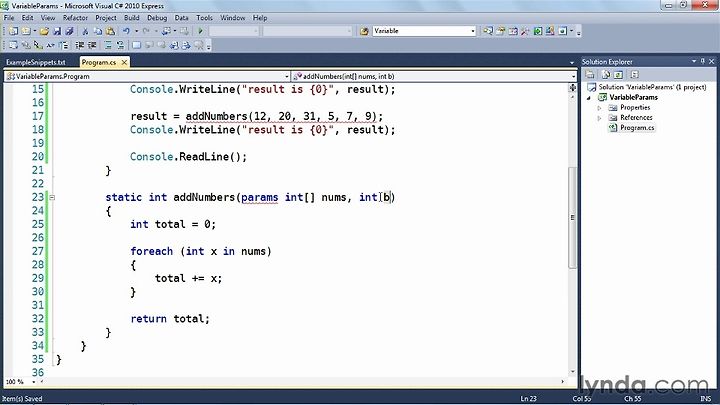Viewport: 720px width, 405px height.
Task: Click the Display Object Member List icon
Action: pyautogui.click(x=13, y=45)
